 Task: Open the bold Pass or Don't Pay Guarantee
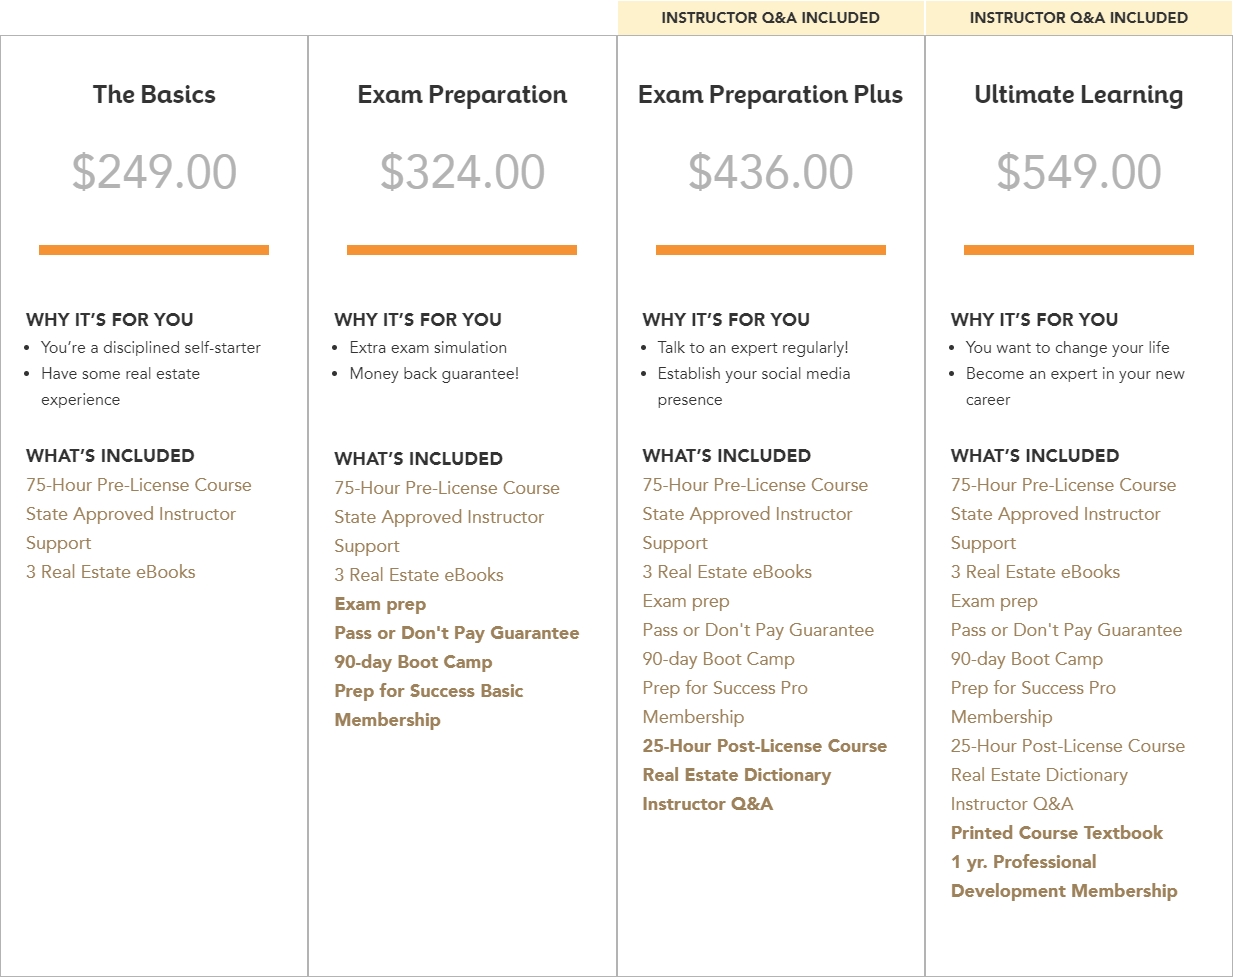(456, 633)
